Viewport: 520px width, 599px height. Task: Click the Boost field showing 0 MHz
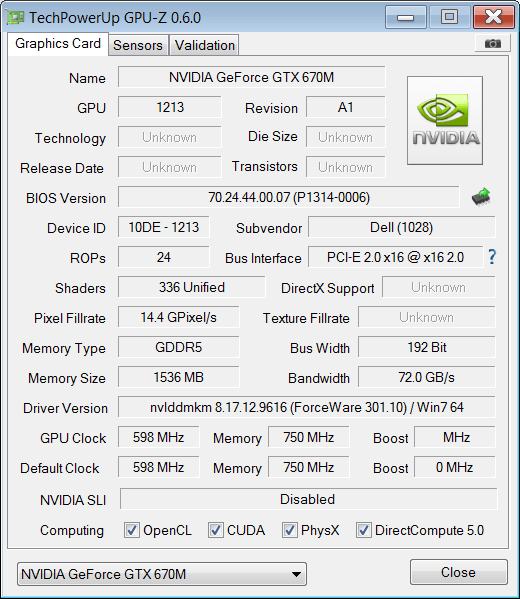tap(455, 467)
